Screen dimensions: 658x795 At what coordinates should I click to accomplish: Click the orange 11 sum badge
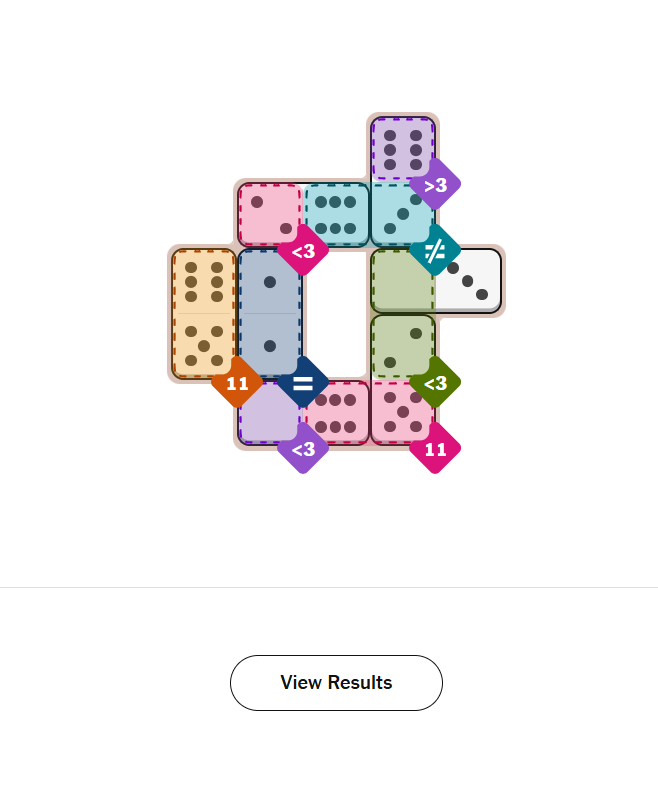tap(237, 383)
